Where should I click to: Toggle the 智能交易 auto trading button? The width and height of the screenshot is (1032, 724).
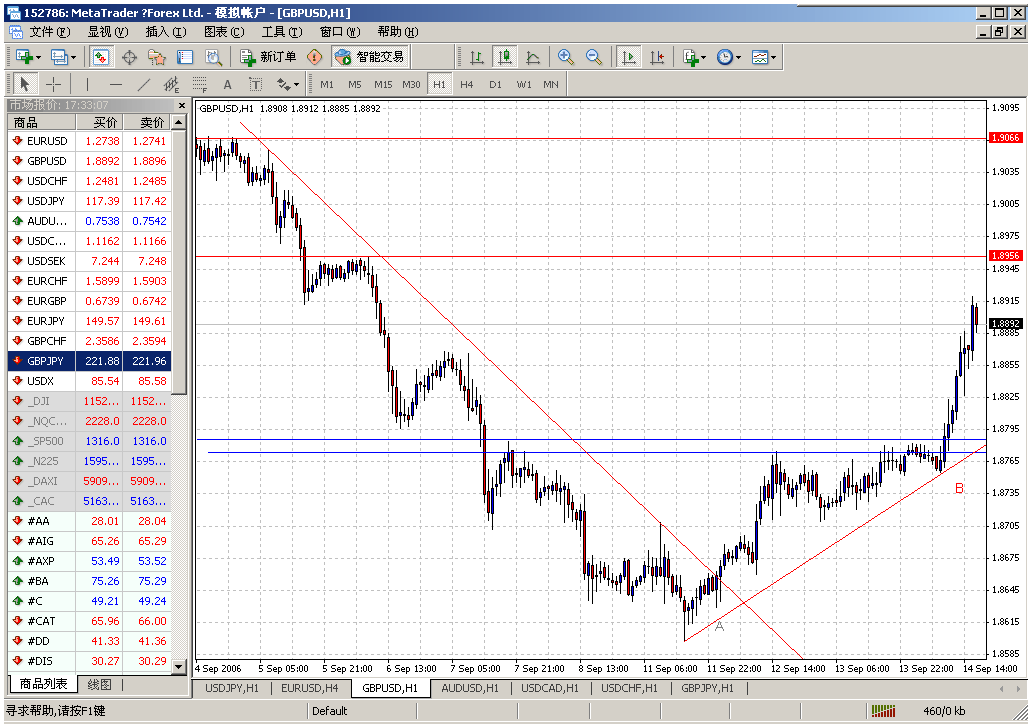click(x=371, y=57)
